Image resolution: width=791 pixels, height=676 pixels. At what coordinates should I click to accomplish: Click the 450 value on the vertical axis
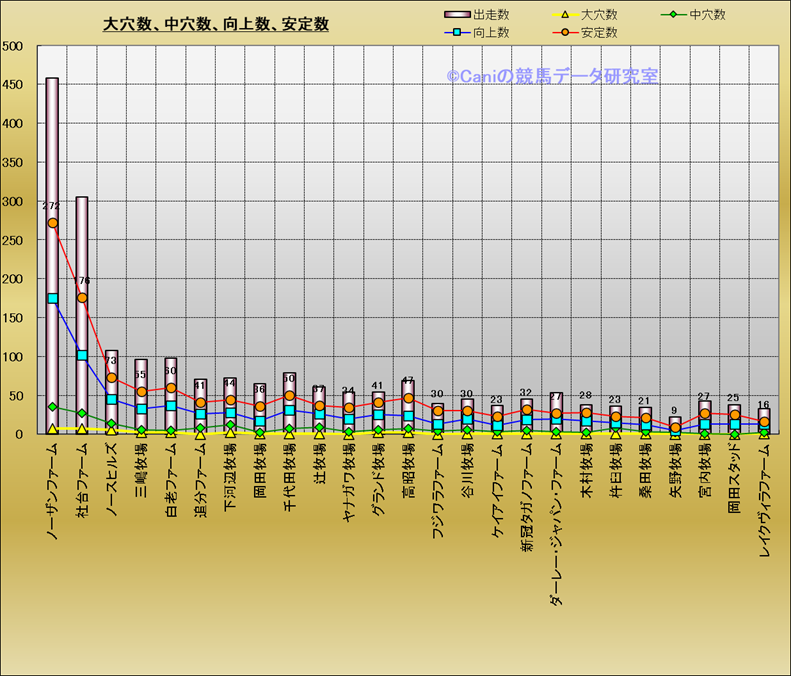14,85
